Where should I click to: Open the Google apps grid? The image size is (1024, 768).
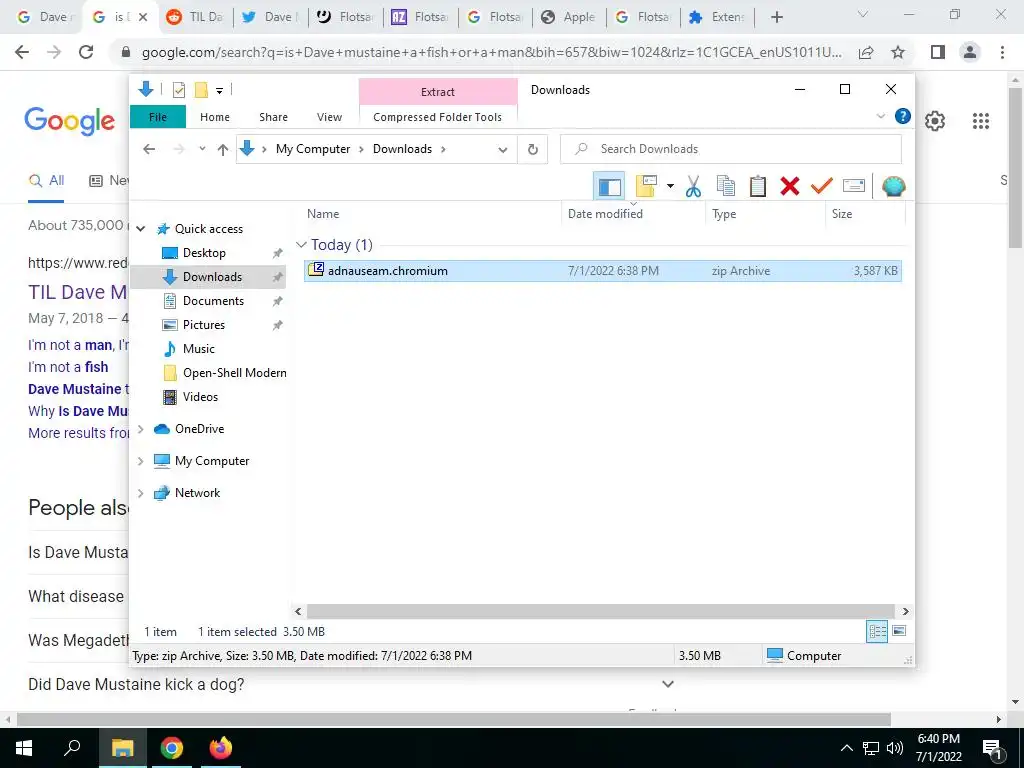(981, 121)
